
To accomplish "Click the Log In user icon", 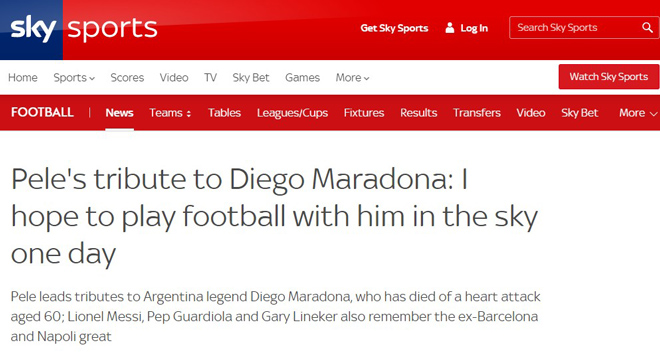I will coord(450,28).
